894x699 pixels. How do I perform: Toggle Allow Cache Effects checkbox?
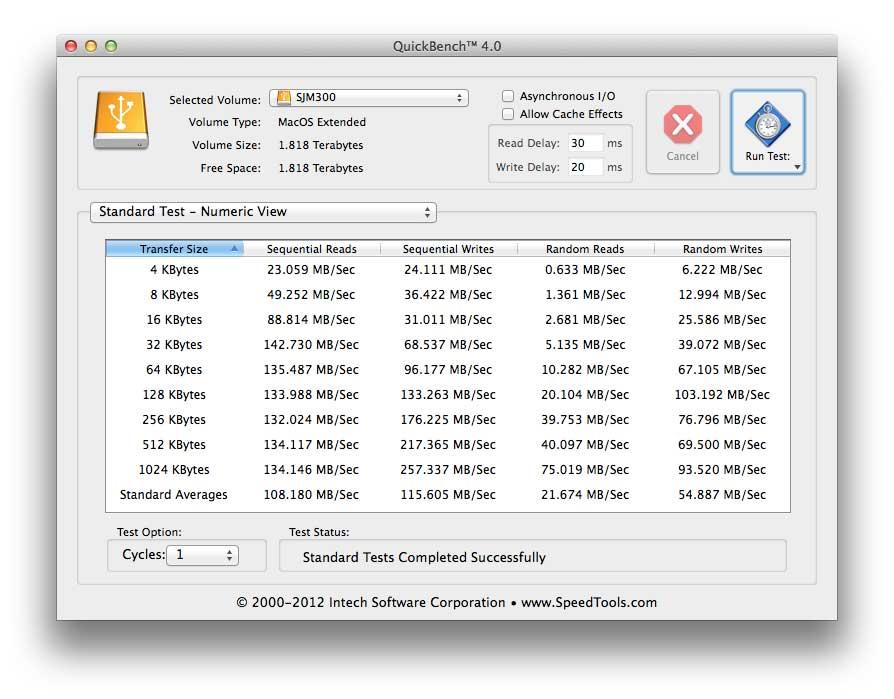tap(507, 114)
